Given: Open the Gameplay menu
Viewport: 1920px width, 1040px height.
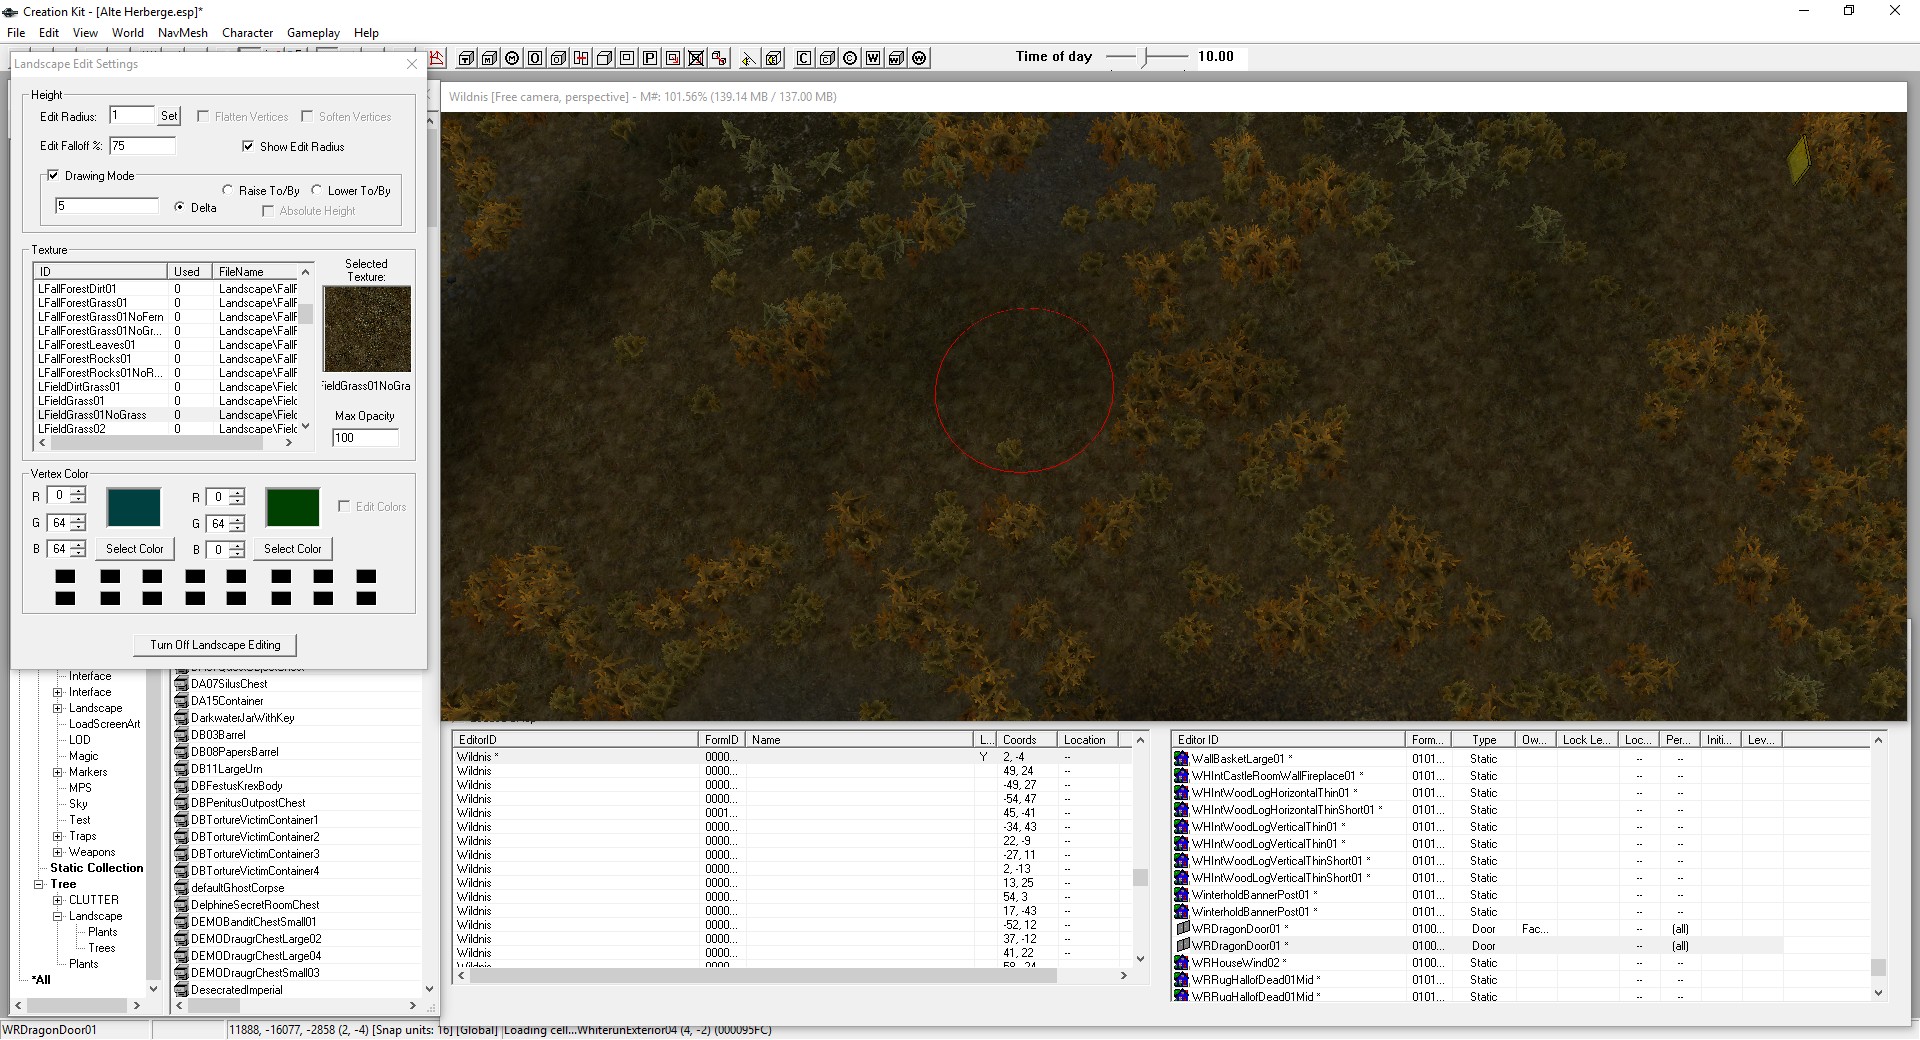Looking at the screenshot, I should 313,32.
